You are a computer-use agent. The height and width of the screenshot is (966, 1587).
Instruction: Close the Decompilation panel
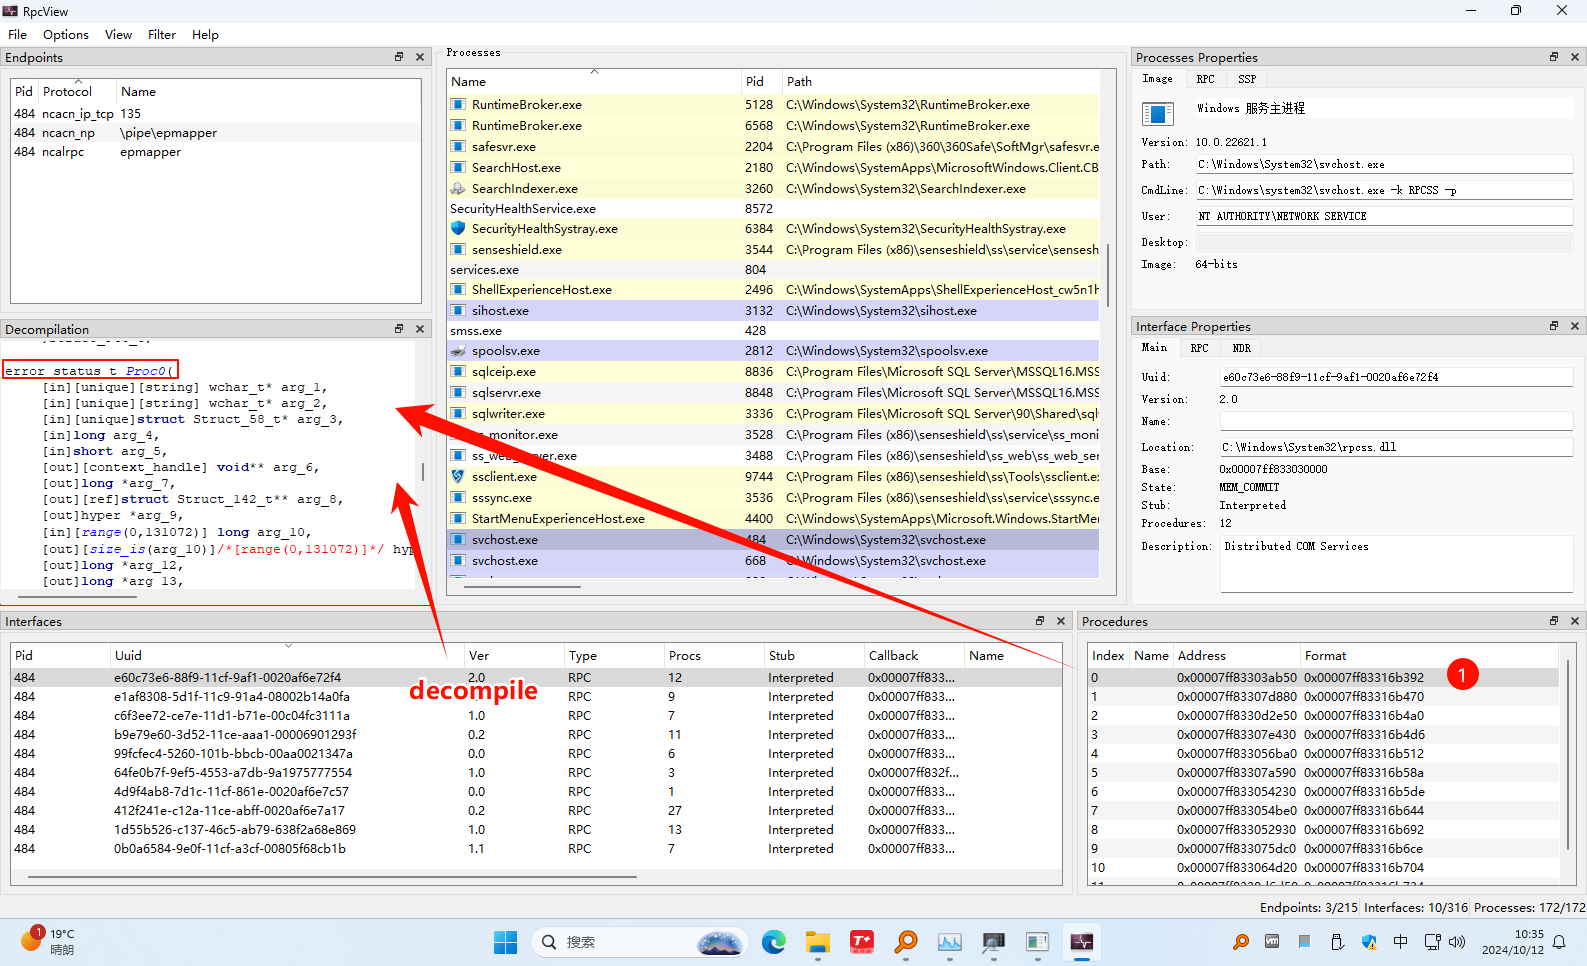(420, 329)
